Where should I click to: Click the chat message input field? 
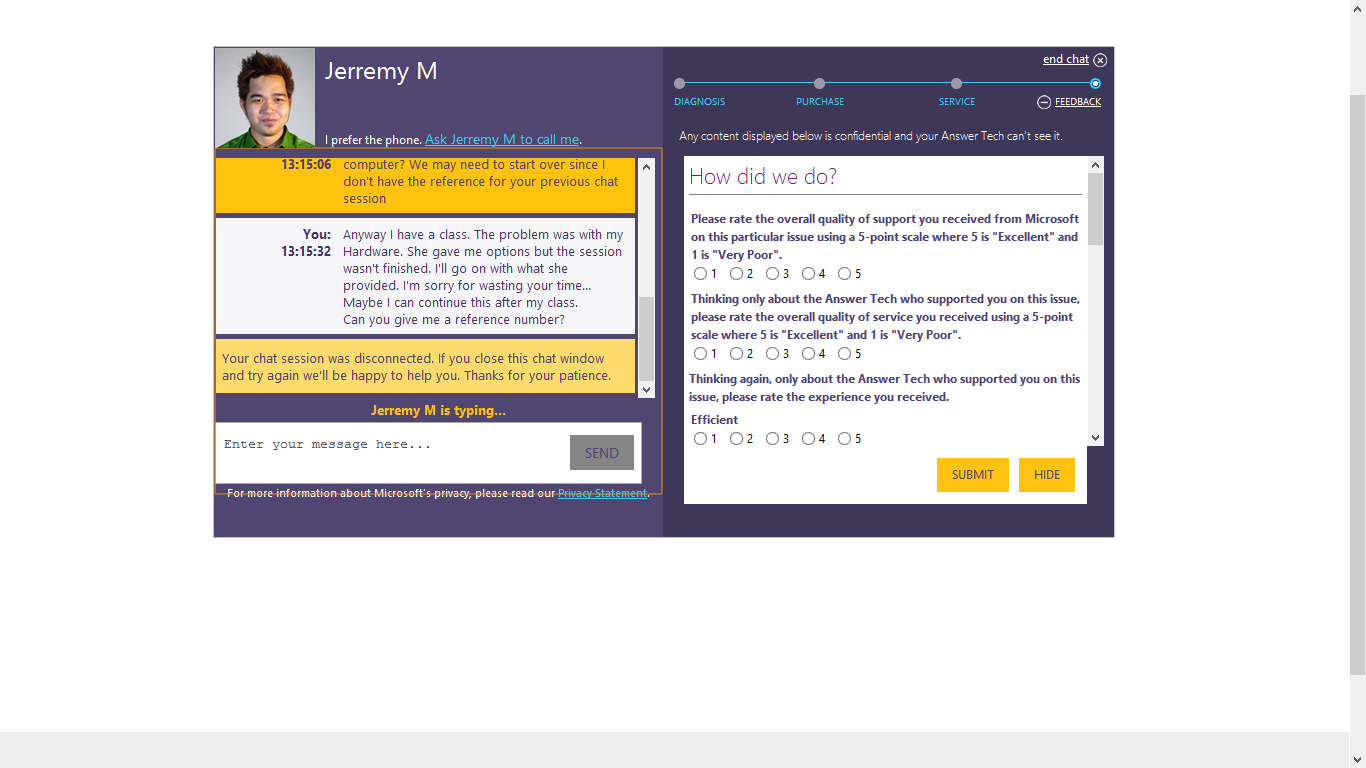[393, 453]
